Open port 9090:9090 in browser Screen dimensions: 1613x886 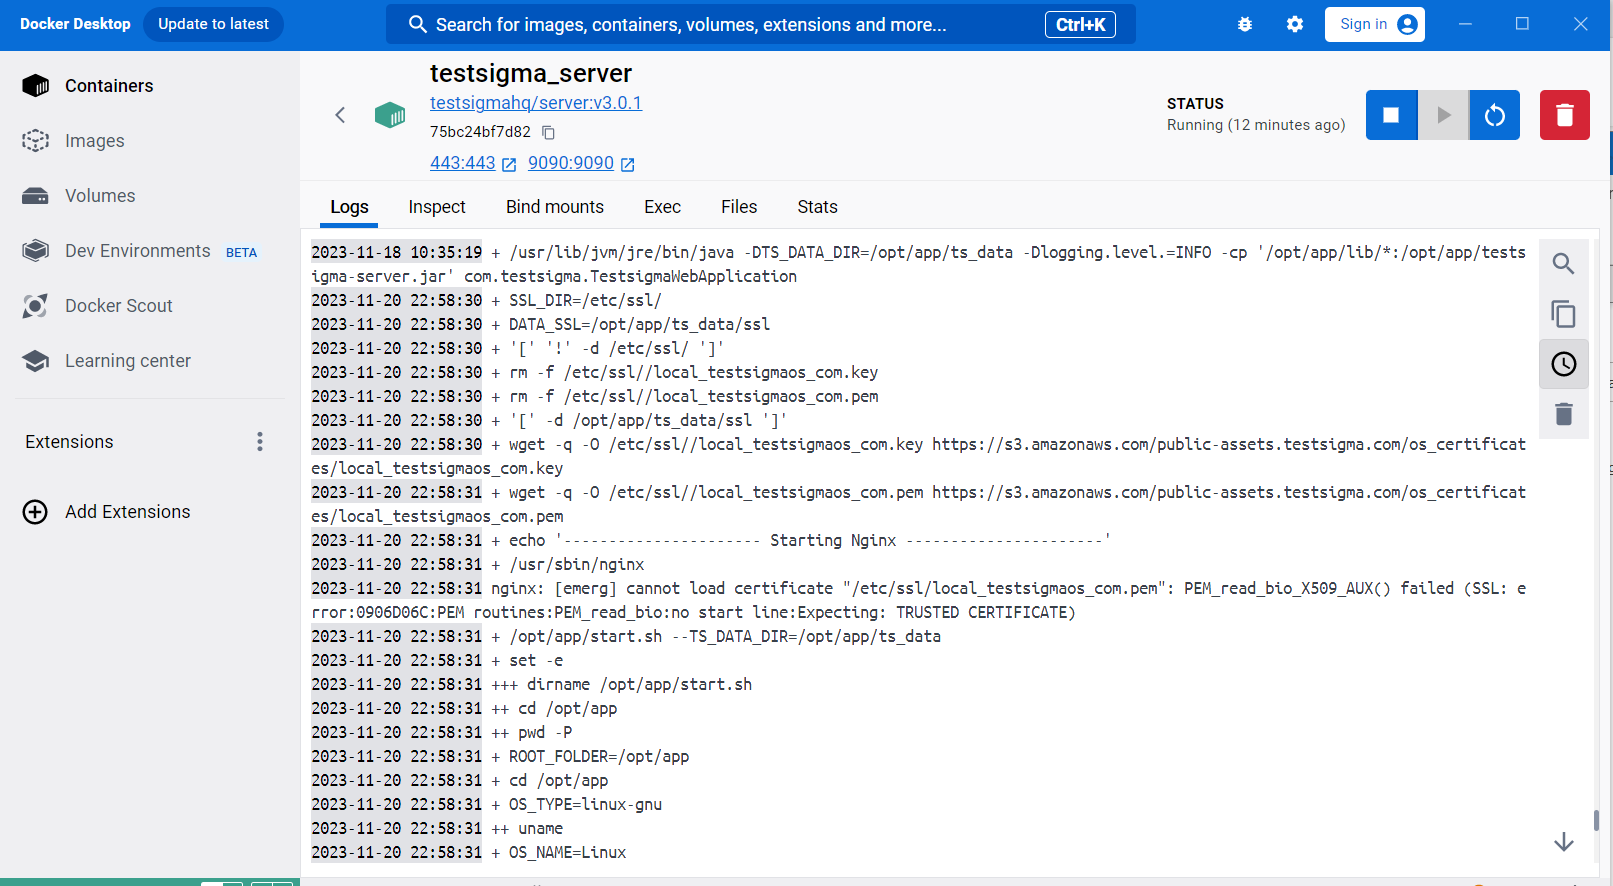pyautogui.click(x=570, y=163)
